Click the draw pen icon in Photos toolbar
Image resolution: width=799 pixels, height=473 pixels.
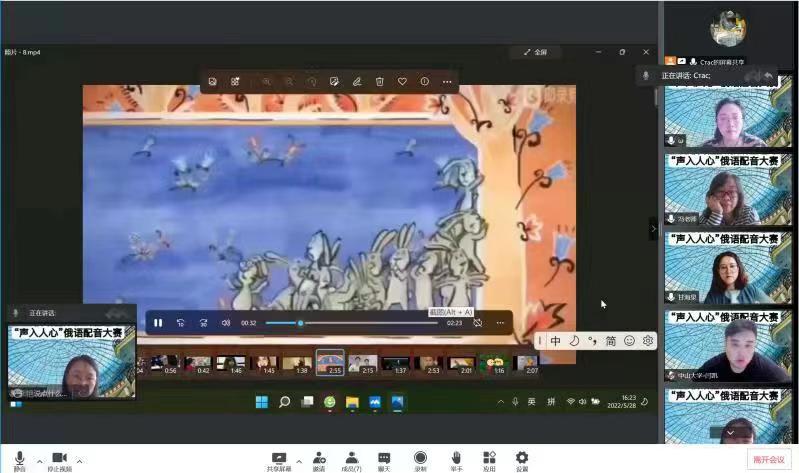point(357,82)
